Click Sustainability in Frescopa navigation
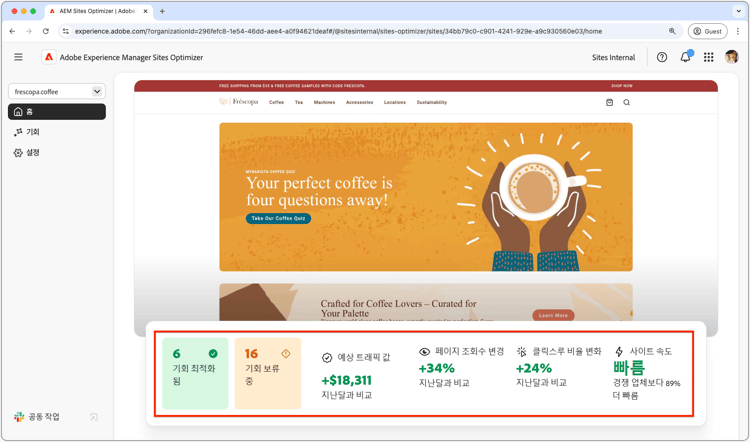The height and width of the screenshot is (442, 750). 431,102
